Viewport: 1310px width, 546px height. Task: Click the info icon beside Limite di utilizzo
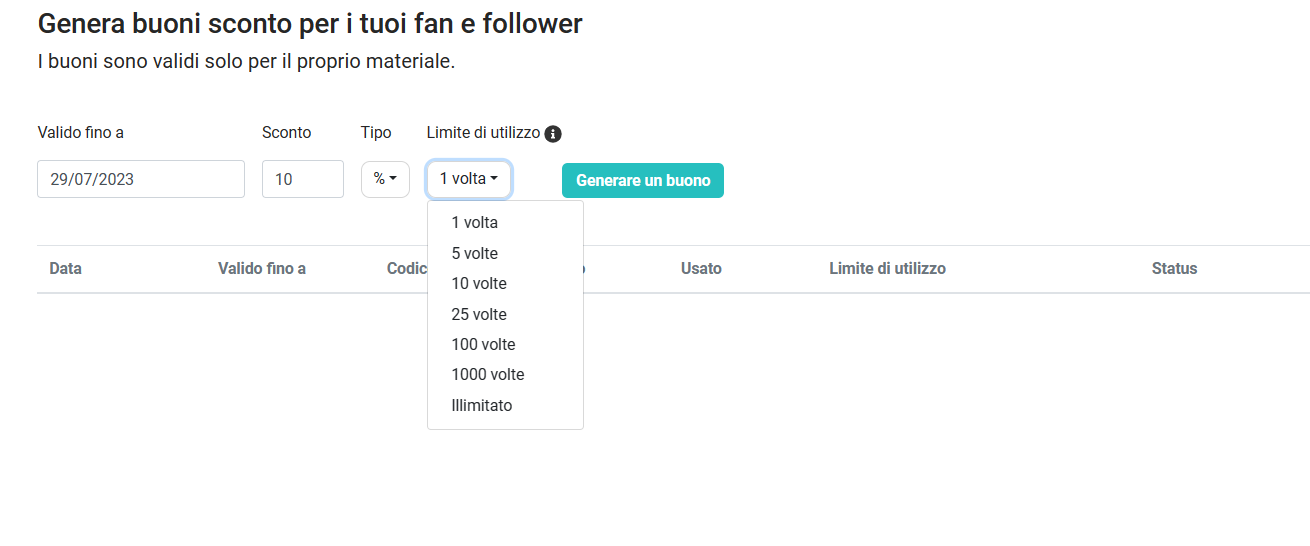(x=553, y=133)
